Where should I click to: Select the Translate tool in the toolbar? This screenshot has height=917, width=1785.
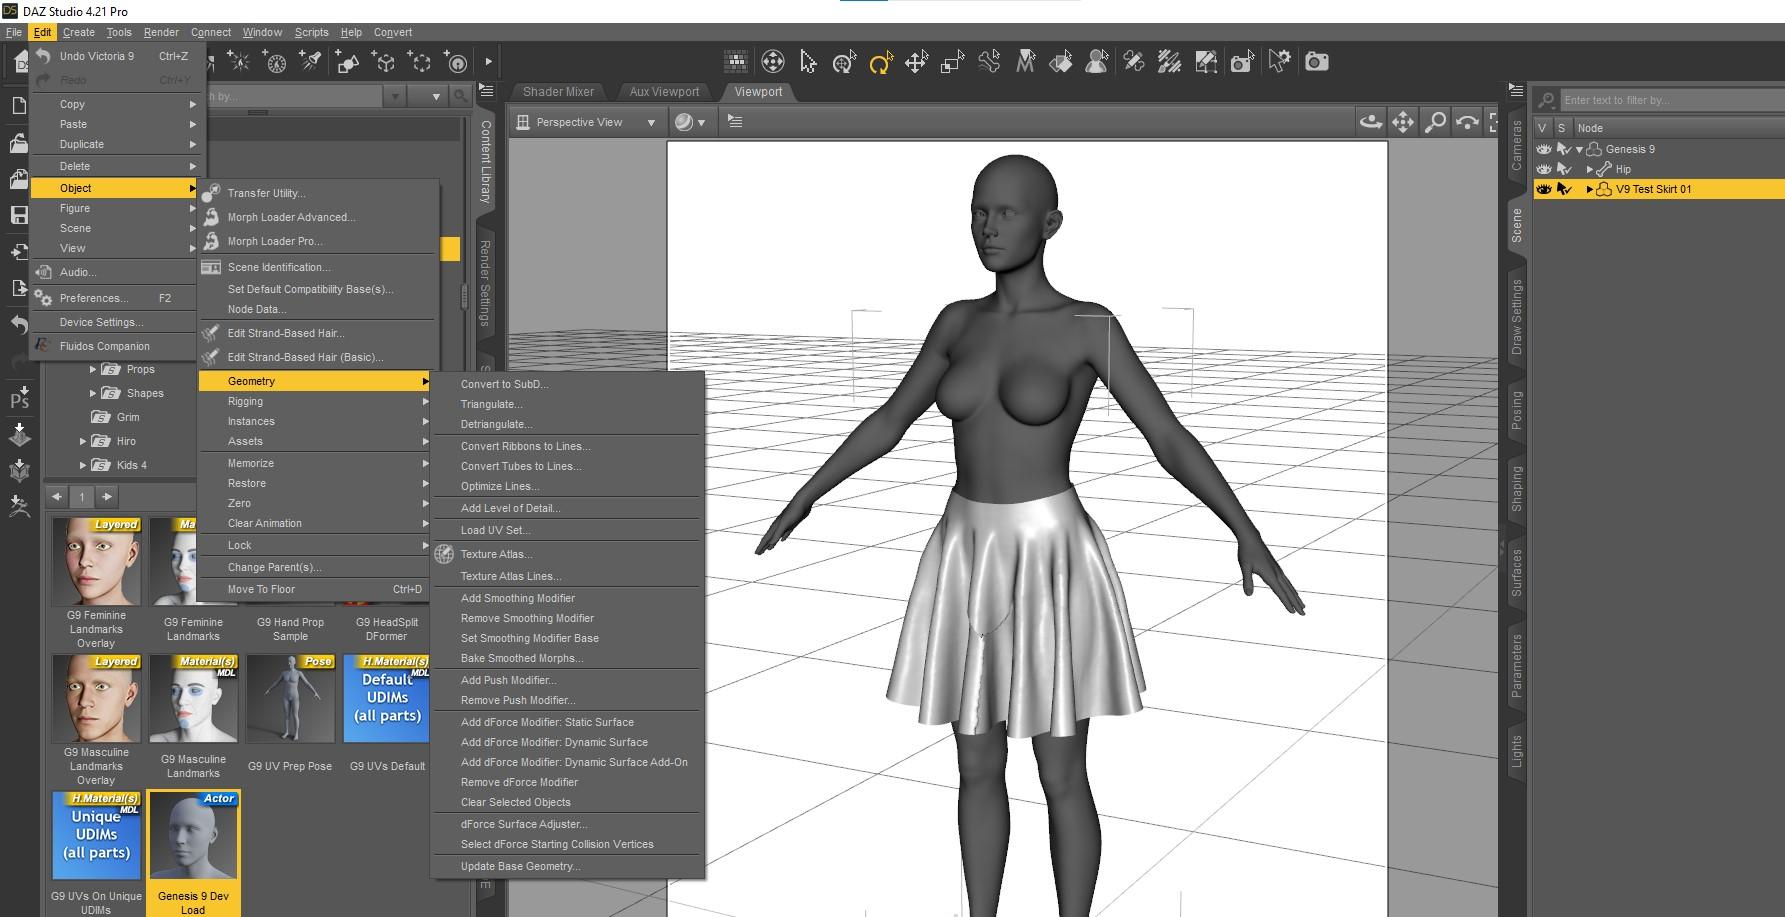tap(916, 63)
